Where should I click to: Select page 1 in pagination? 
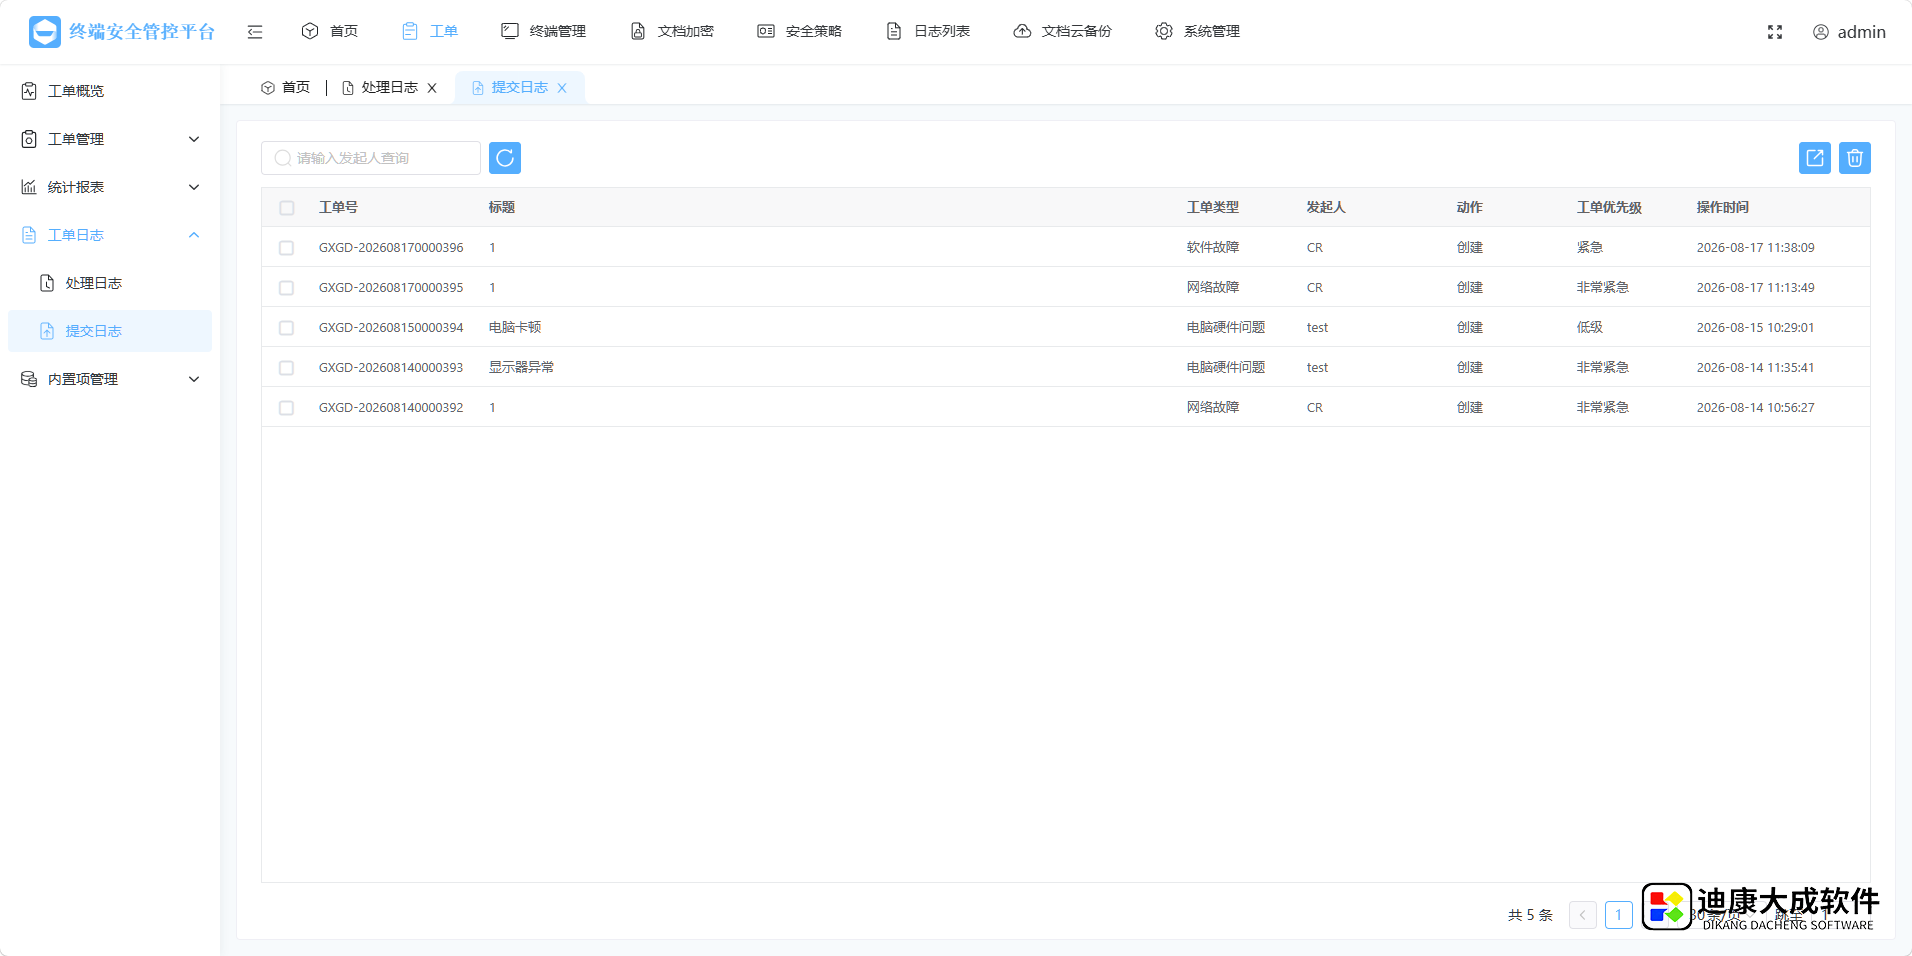click(1619, 915)
